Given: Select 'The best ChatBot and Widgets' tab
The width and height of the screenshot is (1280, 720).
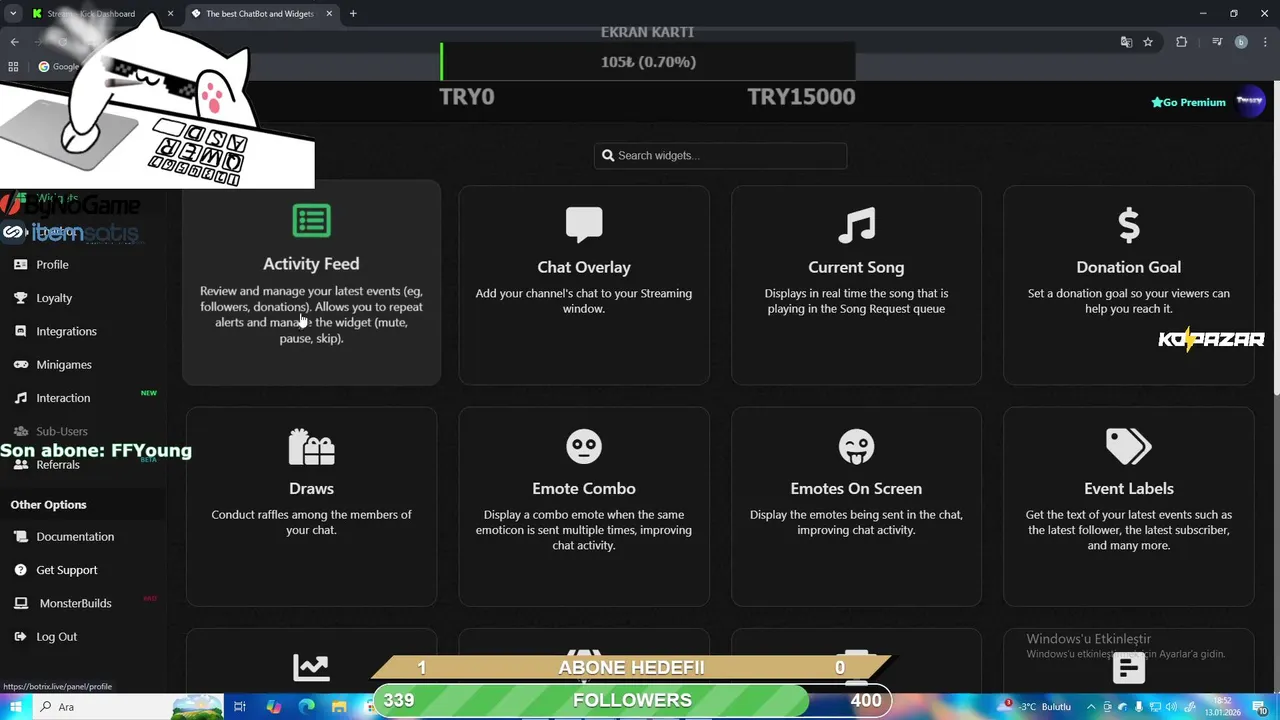Looking at the screenshot, I should pos(262,14).
